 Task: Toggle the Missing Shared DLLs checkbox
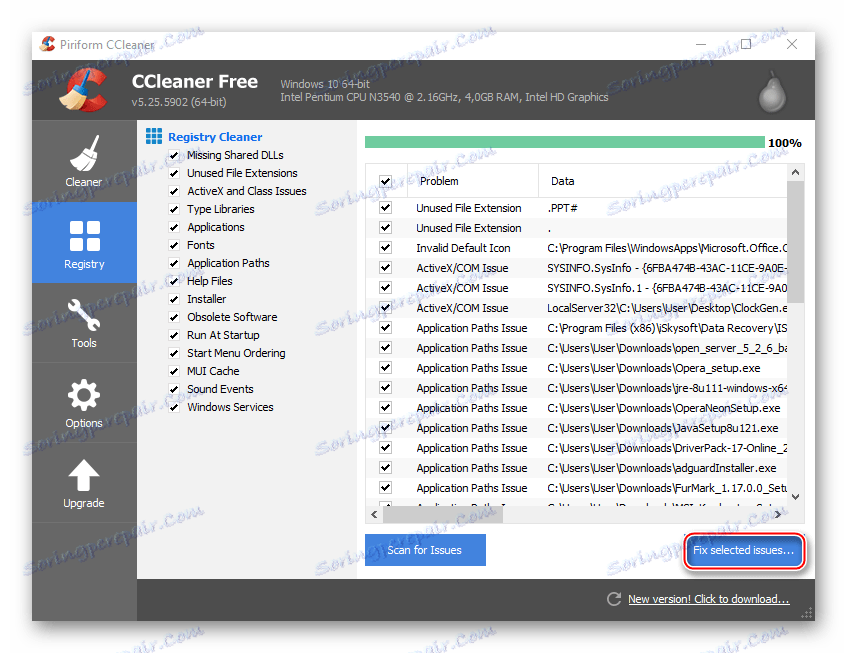174,156
